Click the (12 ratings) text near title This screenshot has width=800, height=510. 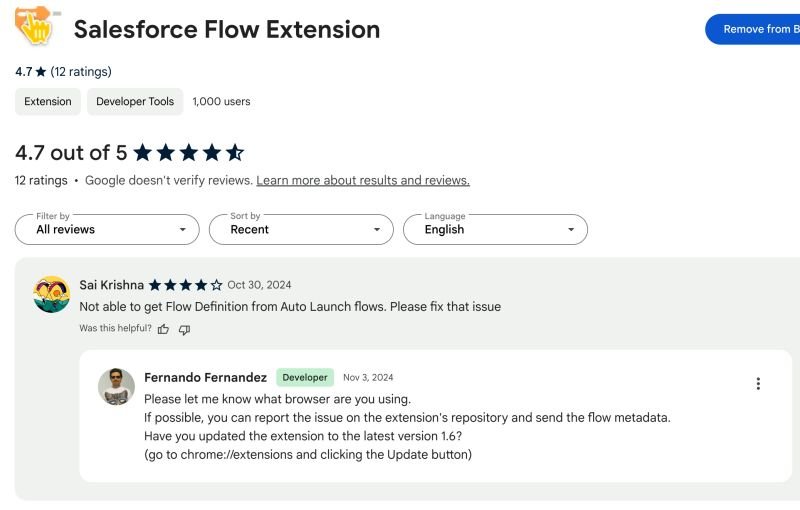[81, 72]
